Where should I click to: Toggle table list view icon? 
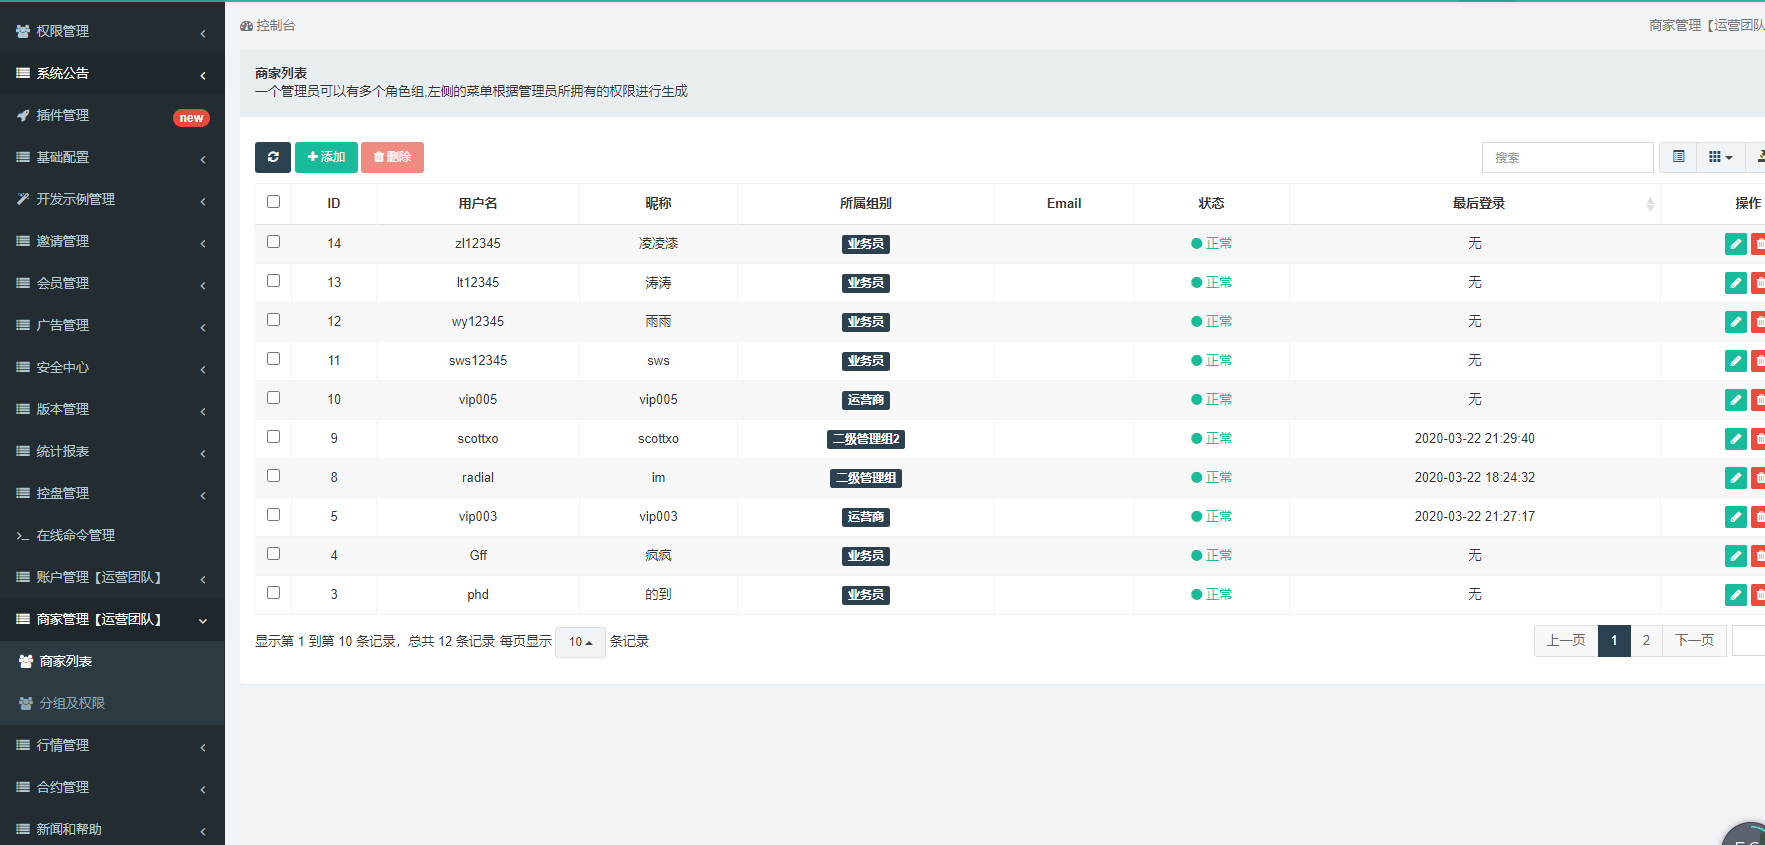coord(1678,157)
